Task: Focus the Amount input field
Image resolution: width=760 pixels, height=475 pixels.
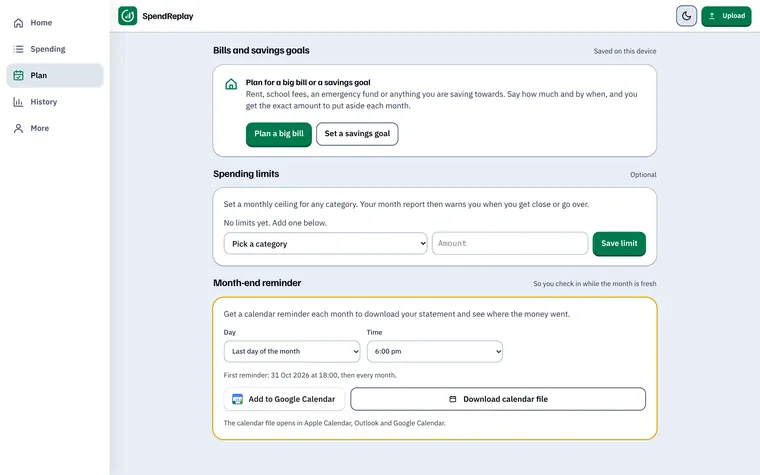Action: pyautogui.click(x=510, y=243)
